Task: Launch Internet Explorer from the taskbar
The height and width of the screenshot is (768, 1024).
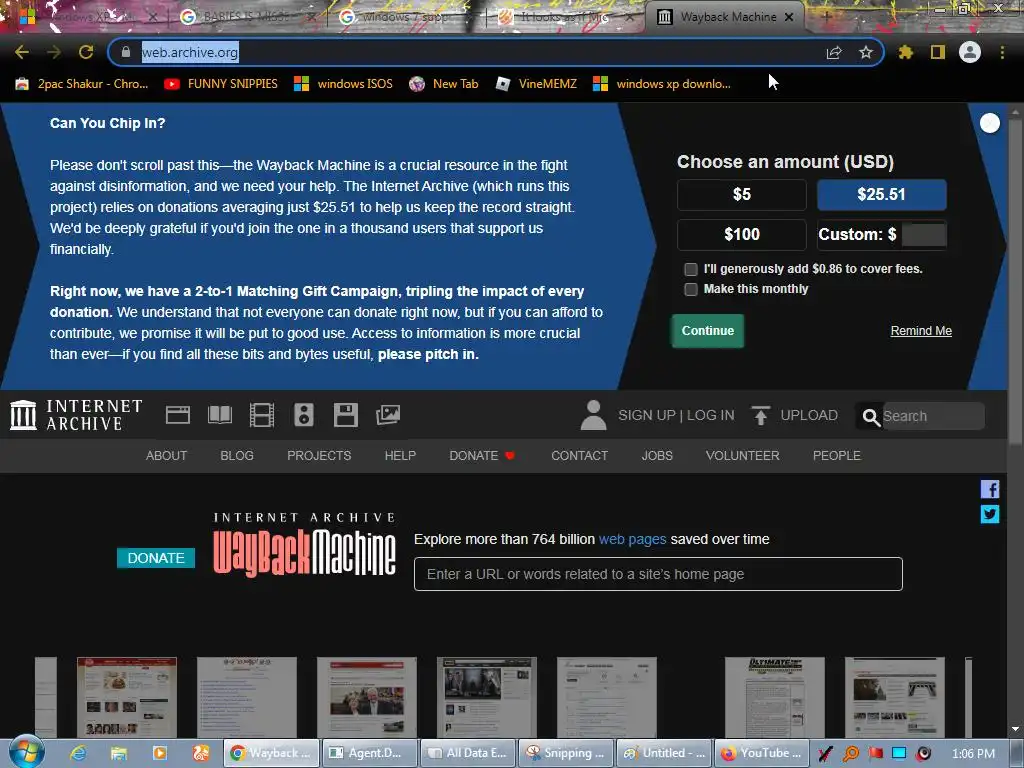Action: 78,753
